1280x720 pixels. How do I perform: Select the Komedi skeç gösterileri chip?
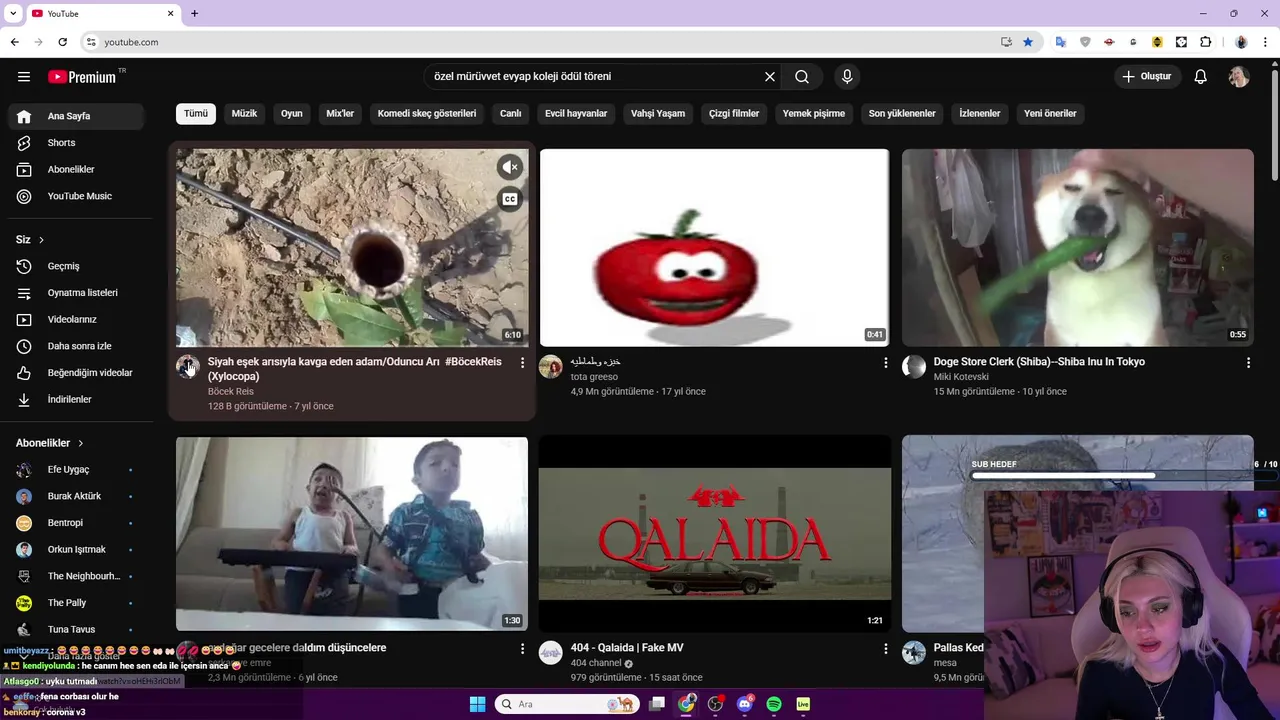click(427, 114)
